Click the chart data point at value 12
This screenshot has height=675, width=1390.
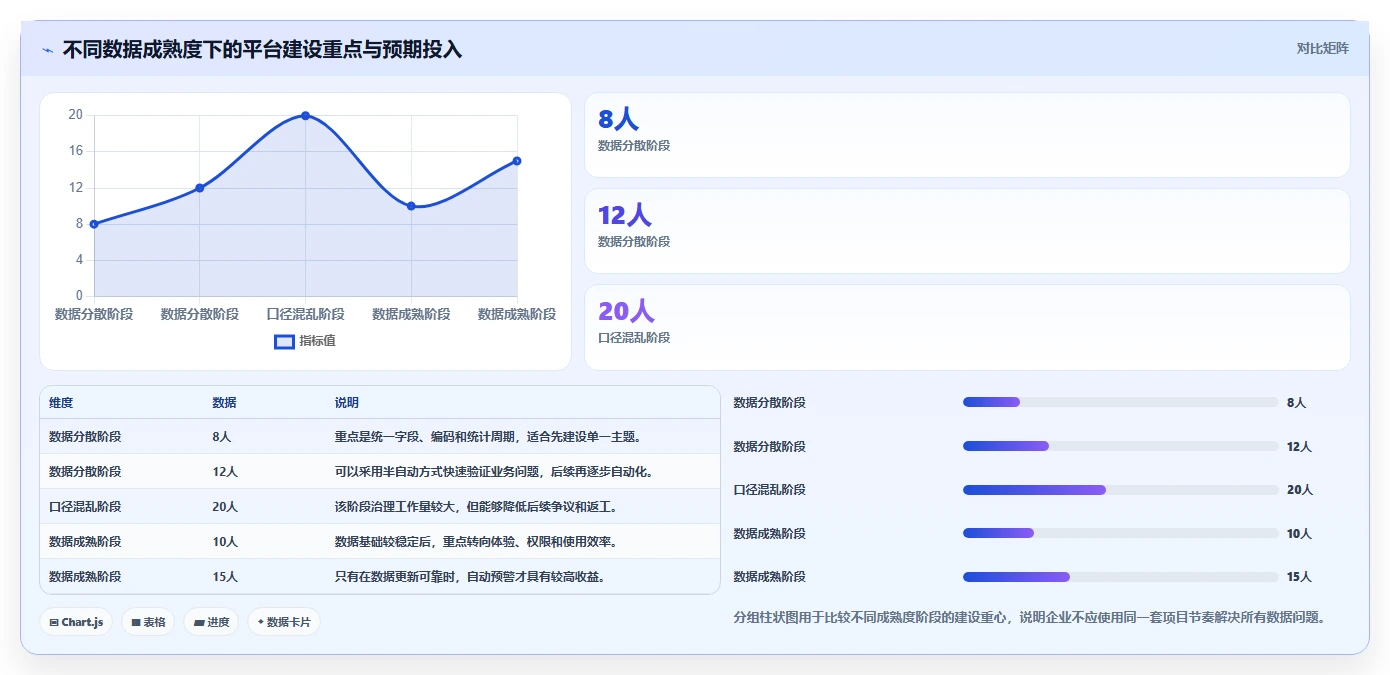(200, 188)
